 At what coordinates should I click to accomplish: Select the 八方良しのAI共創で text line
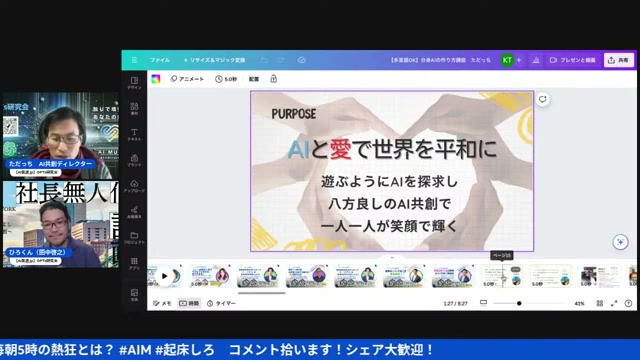coord(389,204)
